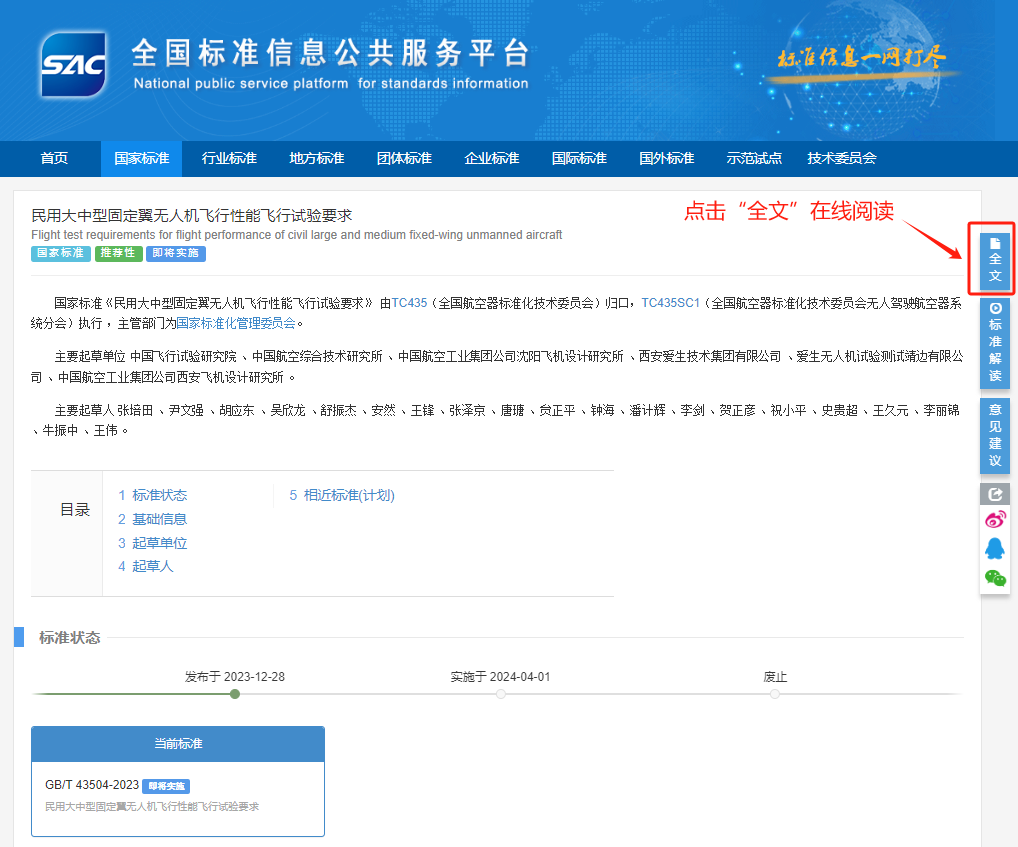Viewport: 1018px width, 847px height.
Task: Open the TC435SC1 subcommittee link
Action: pyautogui.click(x=670, y=302)
